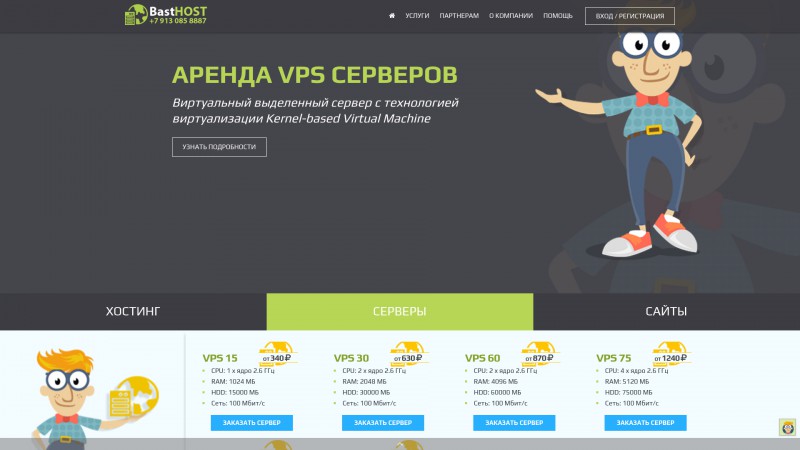Open the Помощь menu item

click(558, 16)
